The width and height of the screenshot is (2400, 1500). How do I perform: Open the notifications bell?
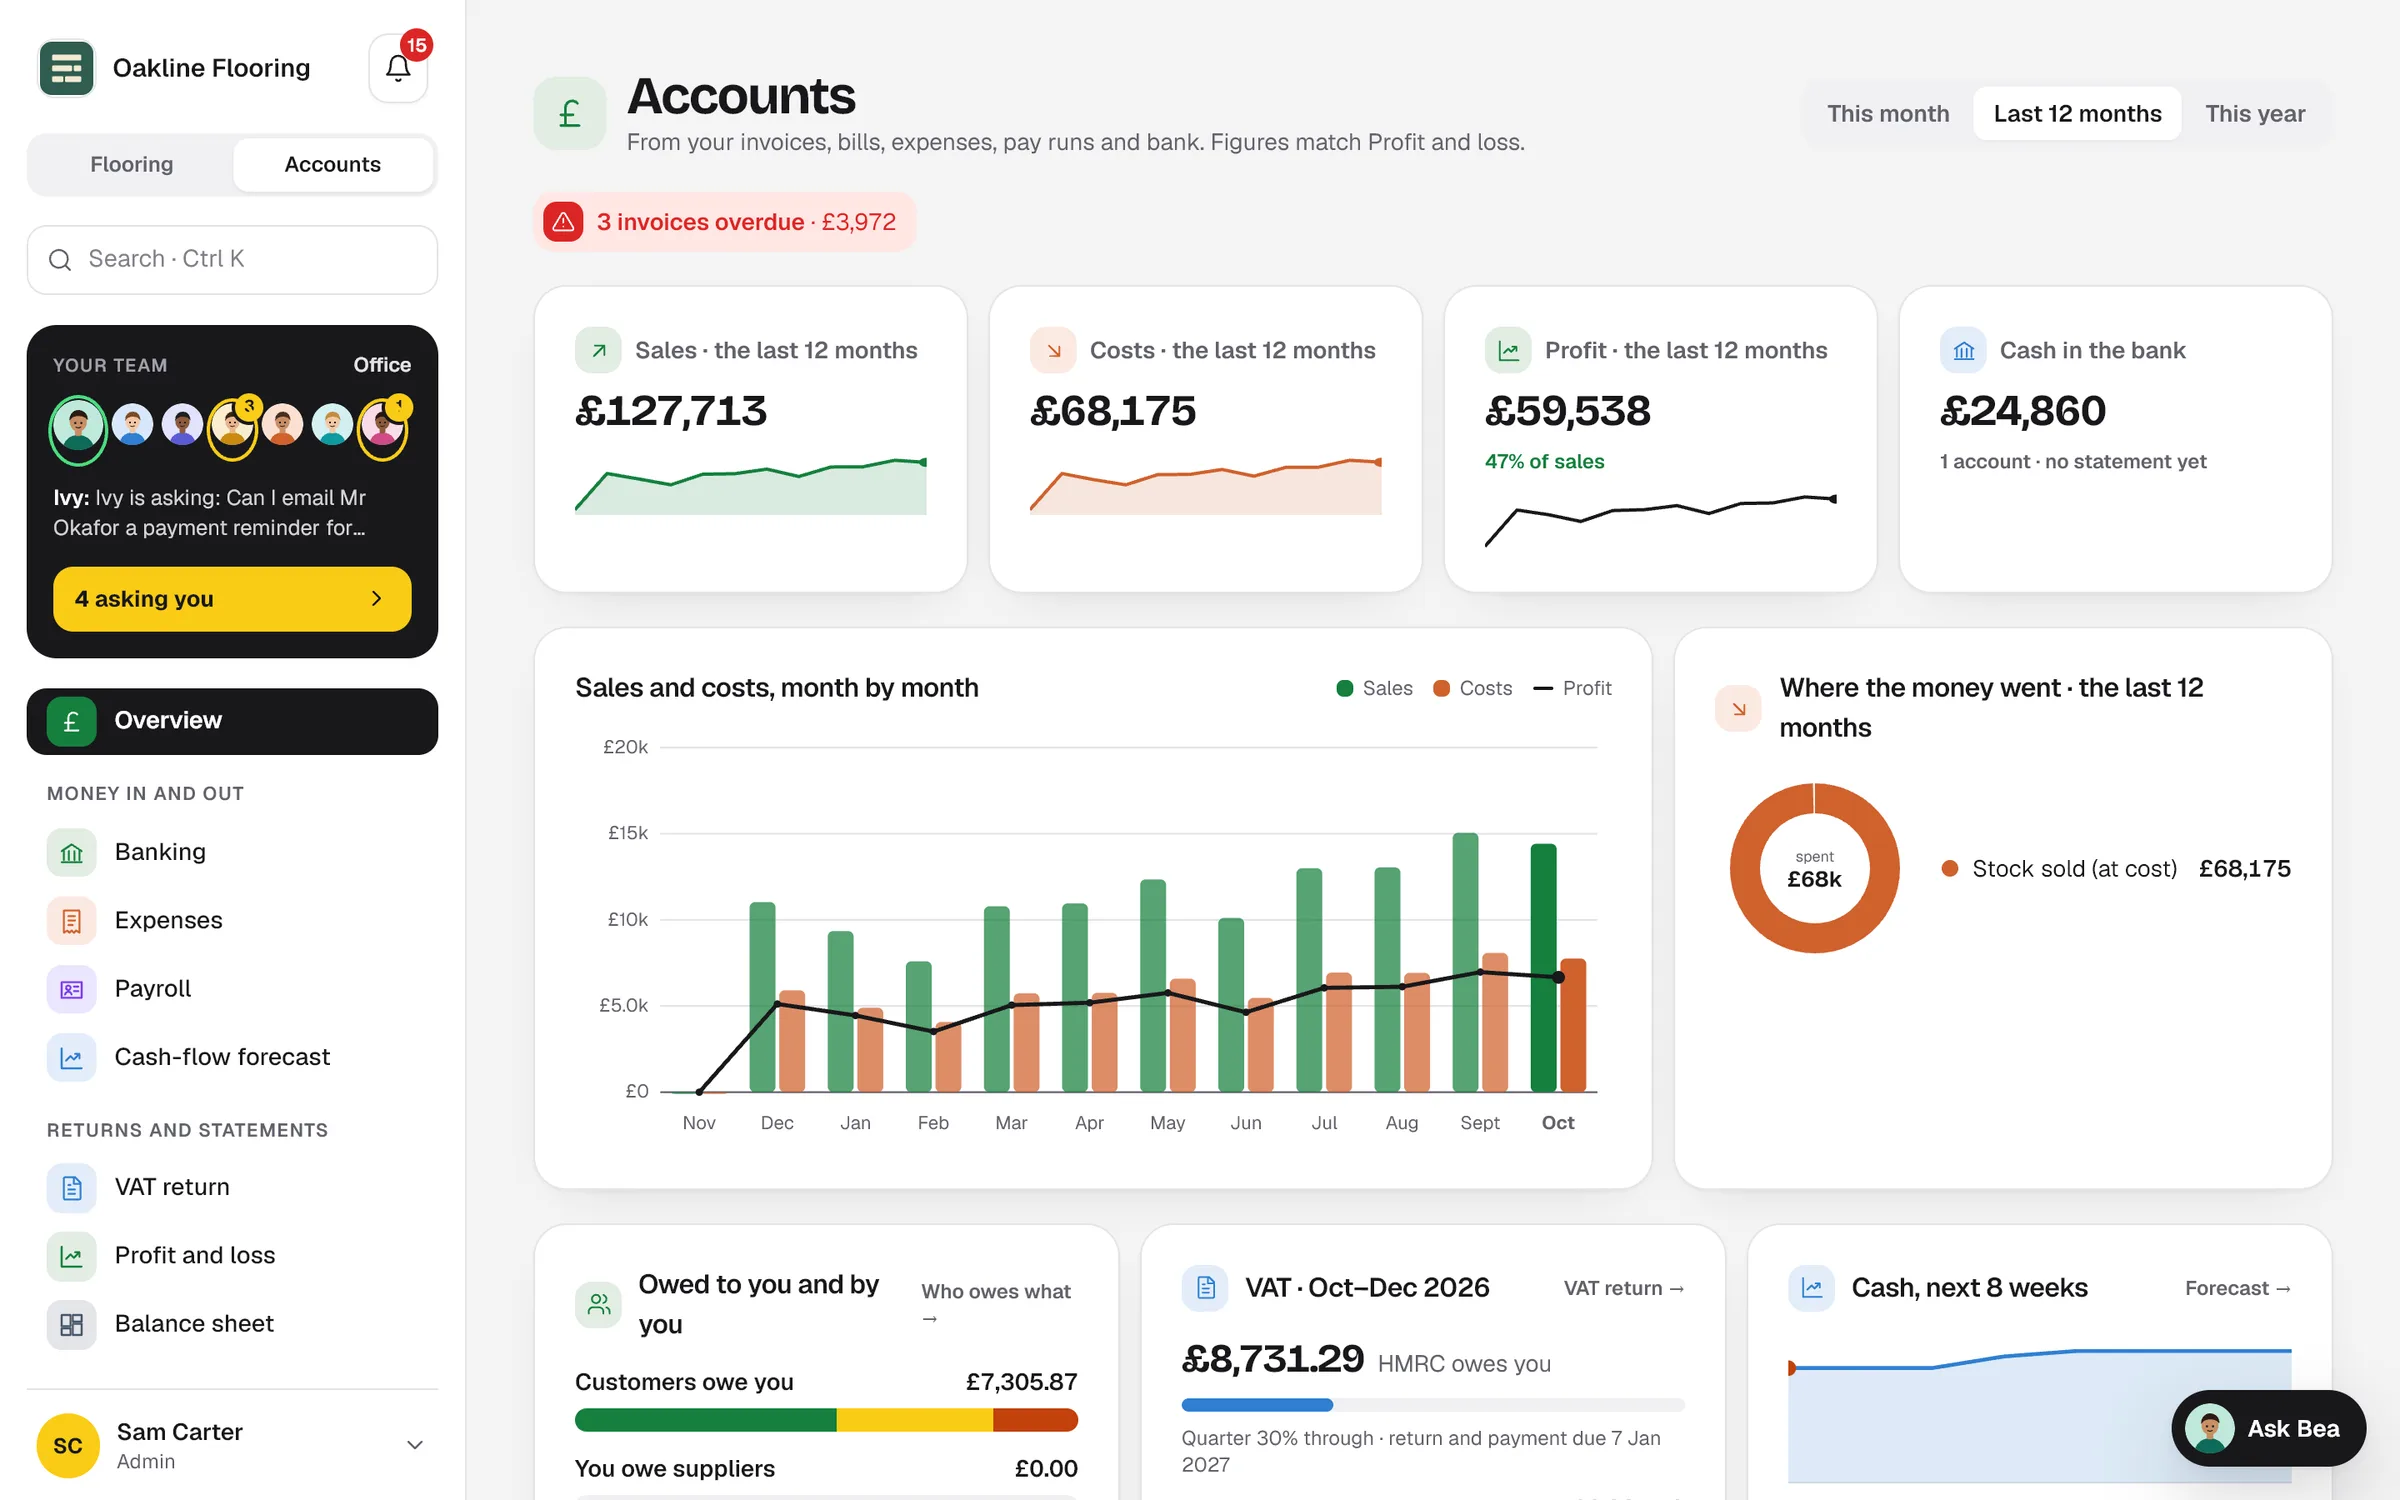pos(398,68)
